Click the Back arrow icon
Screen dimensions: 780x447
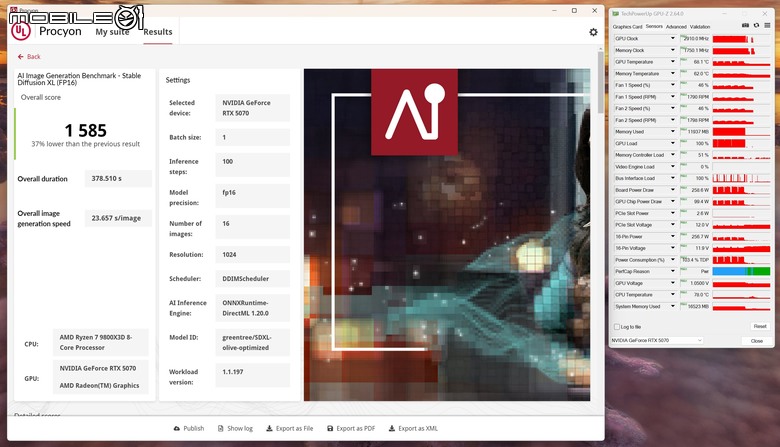(20, 57)
